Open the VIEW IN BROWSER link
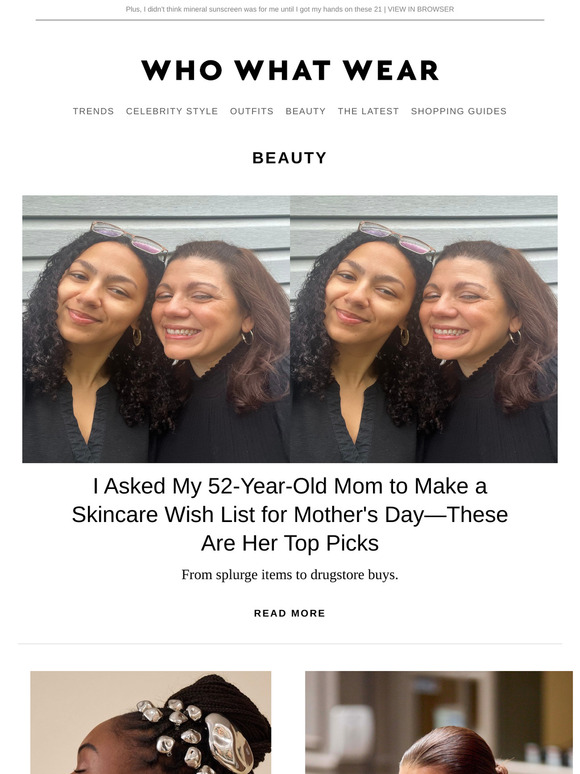Image resolution: width=580 pixels, height=774 pixels. [421, 9]
